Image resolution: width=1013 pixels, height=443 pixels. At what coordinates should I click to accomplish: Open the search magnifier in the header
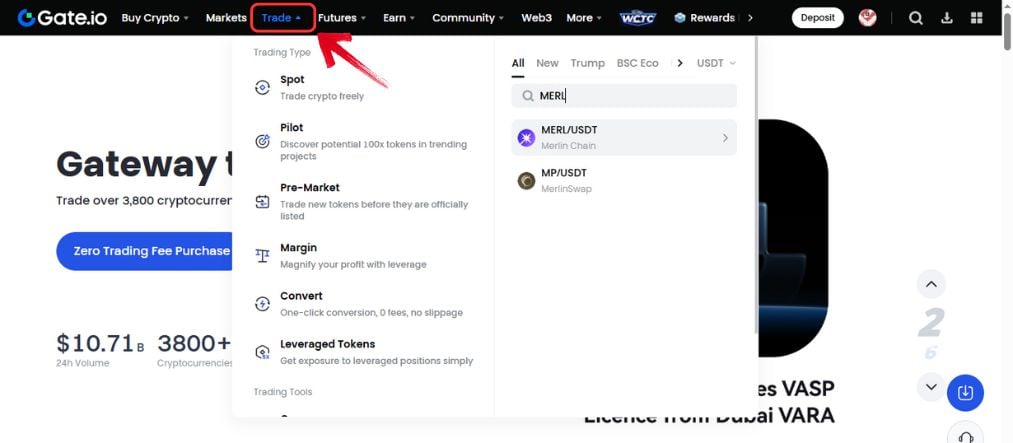[x=915, y=18]
